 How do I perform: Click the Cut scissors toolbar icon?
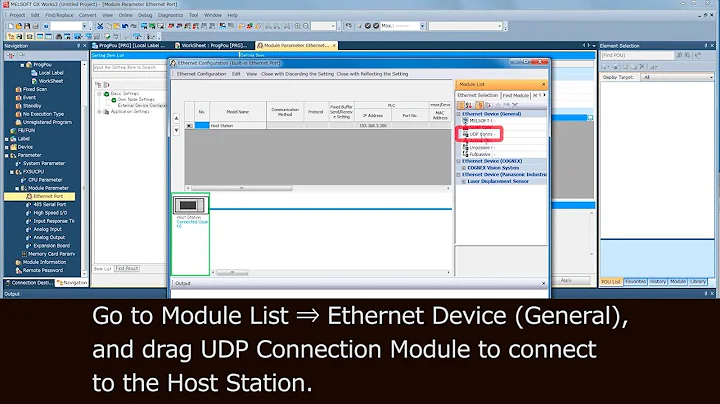[x=100, y=26]
